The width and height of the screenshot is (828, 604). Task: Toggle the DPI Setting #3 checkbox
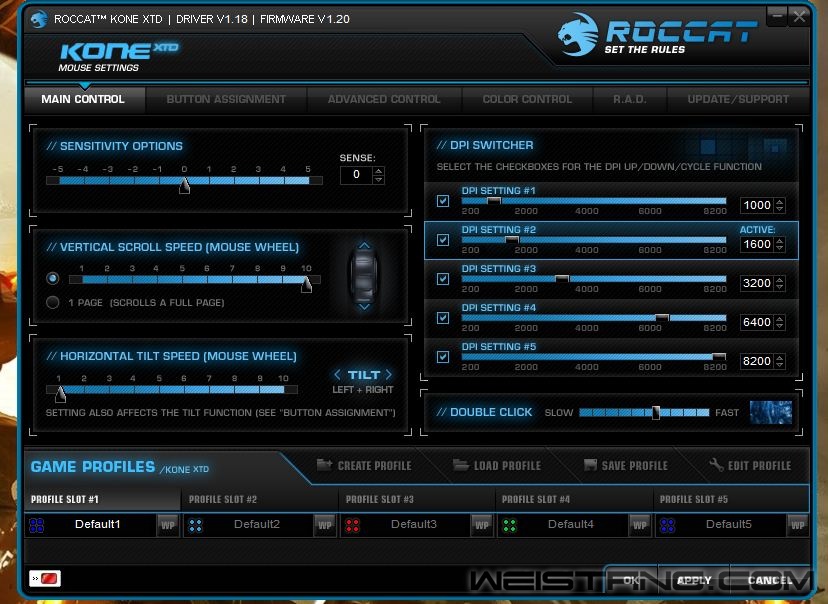tap(443, 279)
